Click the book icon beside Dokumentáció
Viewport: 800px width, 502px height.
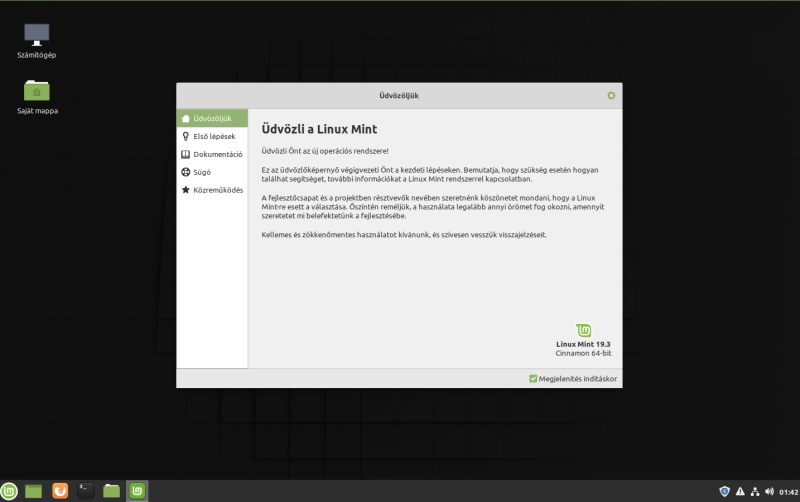click(x=186, y=154)
